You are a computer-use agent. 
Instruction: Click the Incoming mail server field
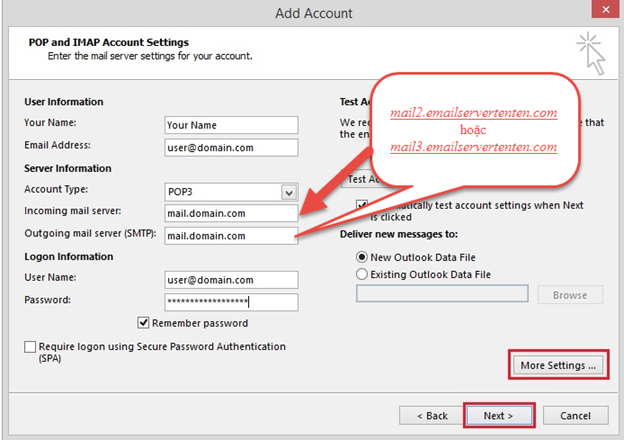[231, 213]
